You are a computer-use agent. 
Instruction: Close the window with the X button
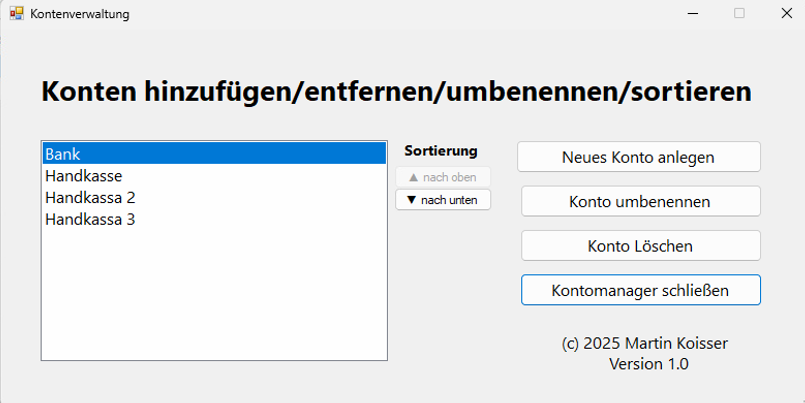784,14
